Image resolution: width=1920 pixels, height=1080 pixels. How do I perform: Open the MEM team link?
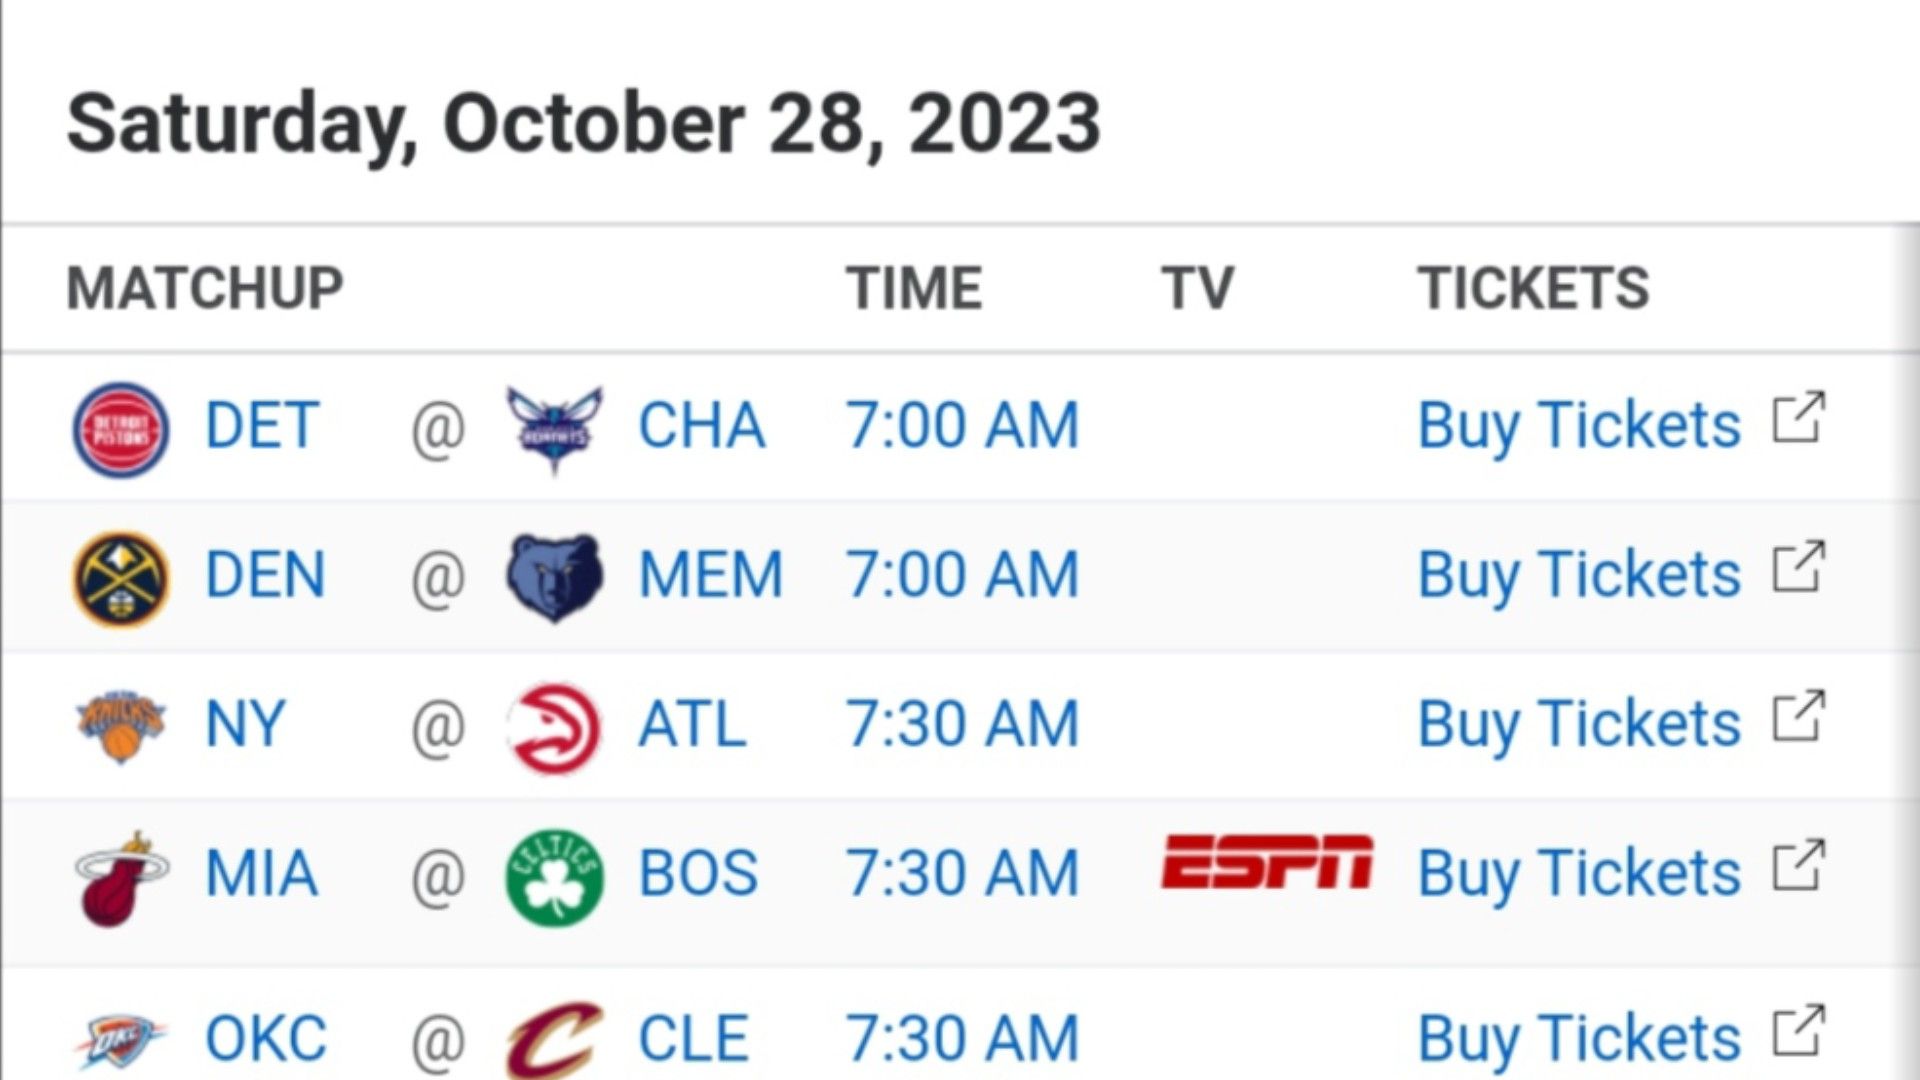coord(710,575)
